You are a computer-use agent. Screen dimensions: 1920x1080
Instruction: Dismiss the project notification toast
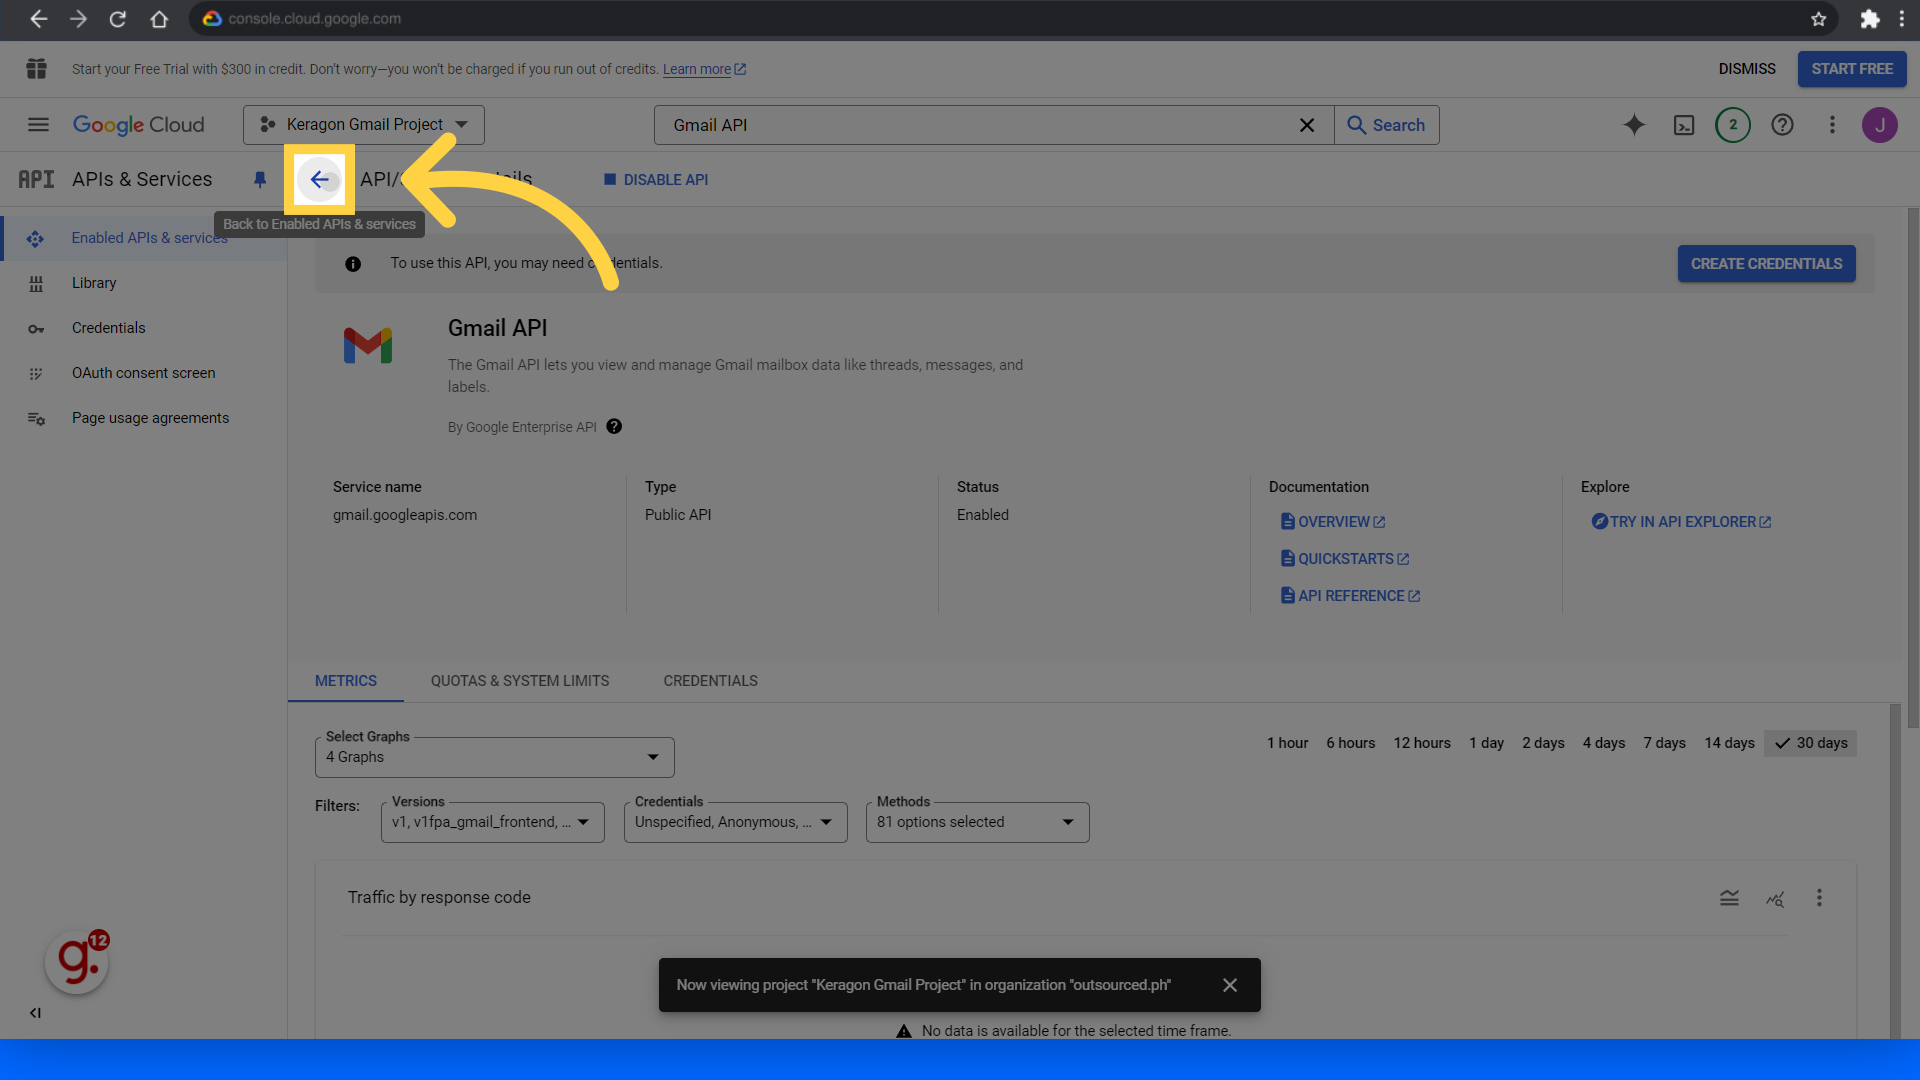(1230, 985)
